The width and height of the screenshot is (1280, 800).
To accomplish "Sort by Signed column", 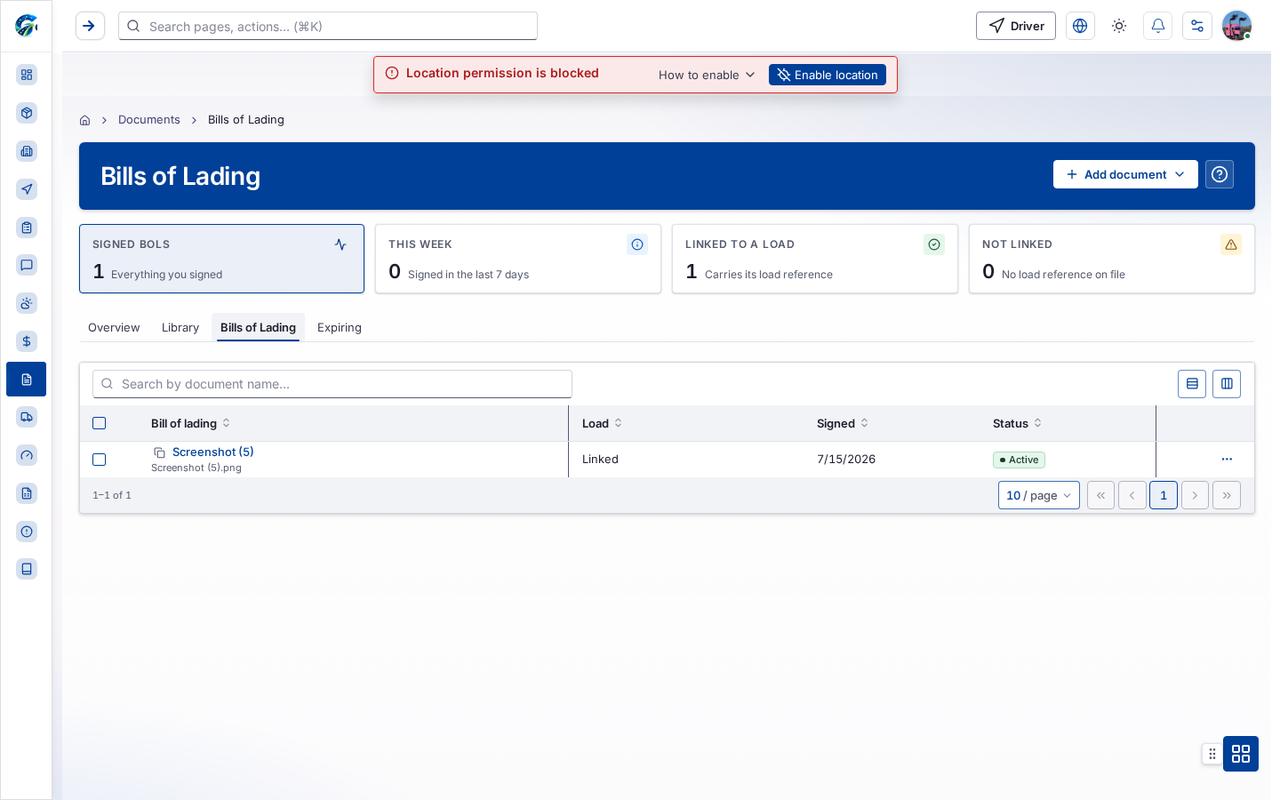I will pyautogui.click(x=843, y=423).
